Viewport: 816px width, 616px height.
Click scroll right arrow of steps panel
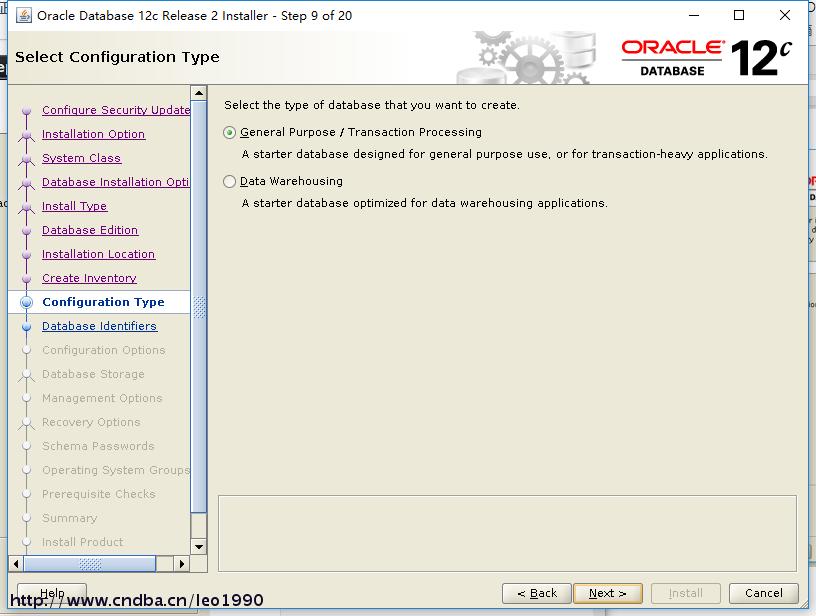(182, 563)
